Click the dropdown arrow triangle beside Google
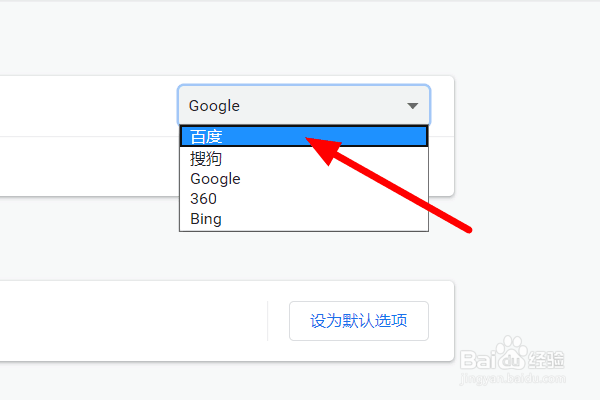600x400 pixels. [412, 106]
